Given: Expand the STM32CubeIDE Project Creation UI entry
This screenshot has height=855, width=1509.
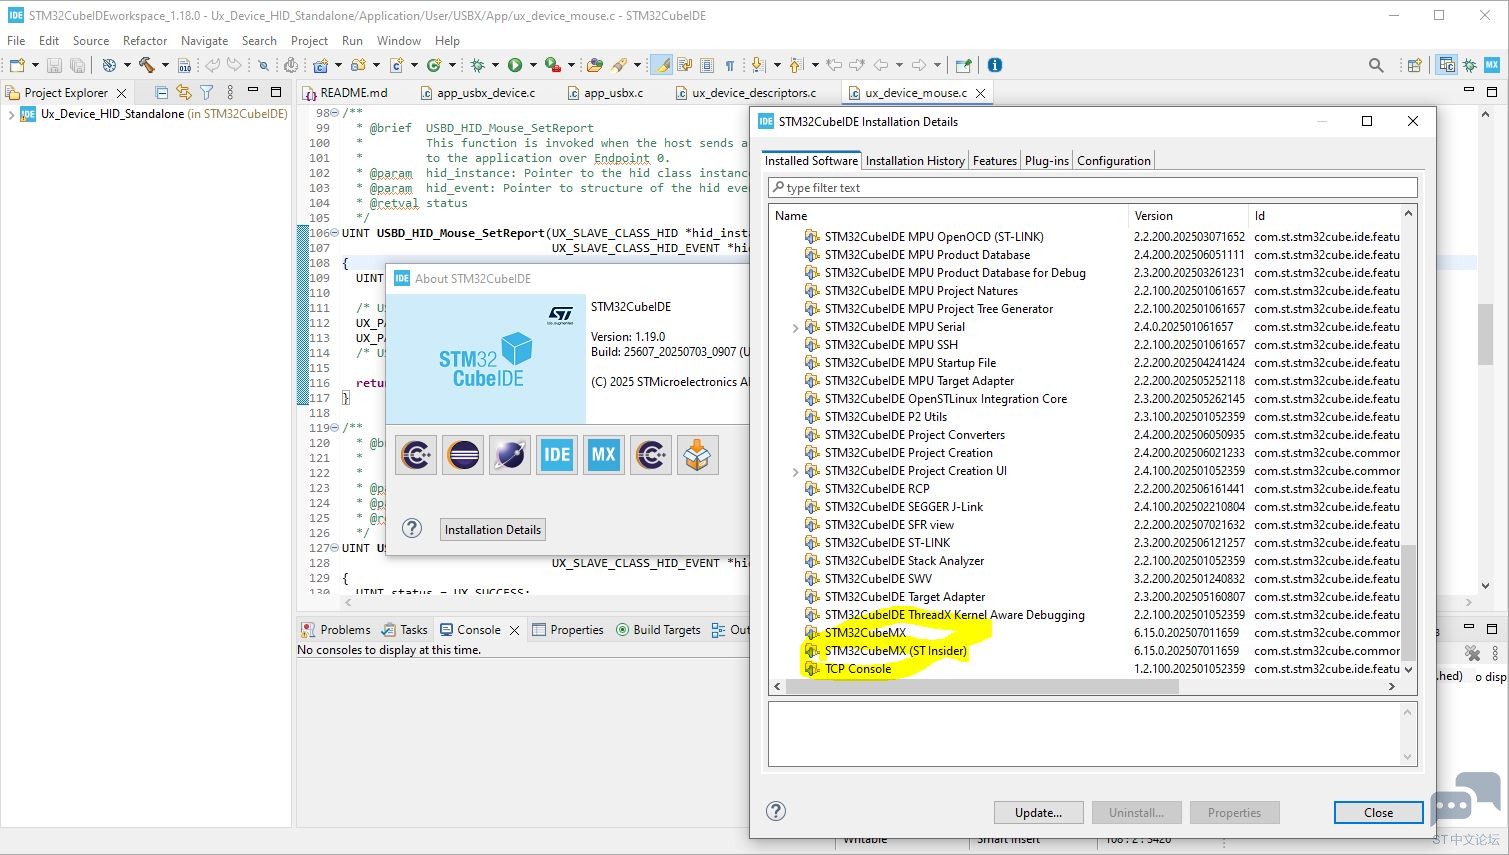Looking at the screenshot, I should (796, 471).
